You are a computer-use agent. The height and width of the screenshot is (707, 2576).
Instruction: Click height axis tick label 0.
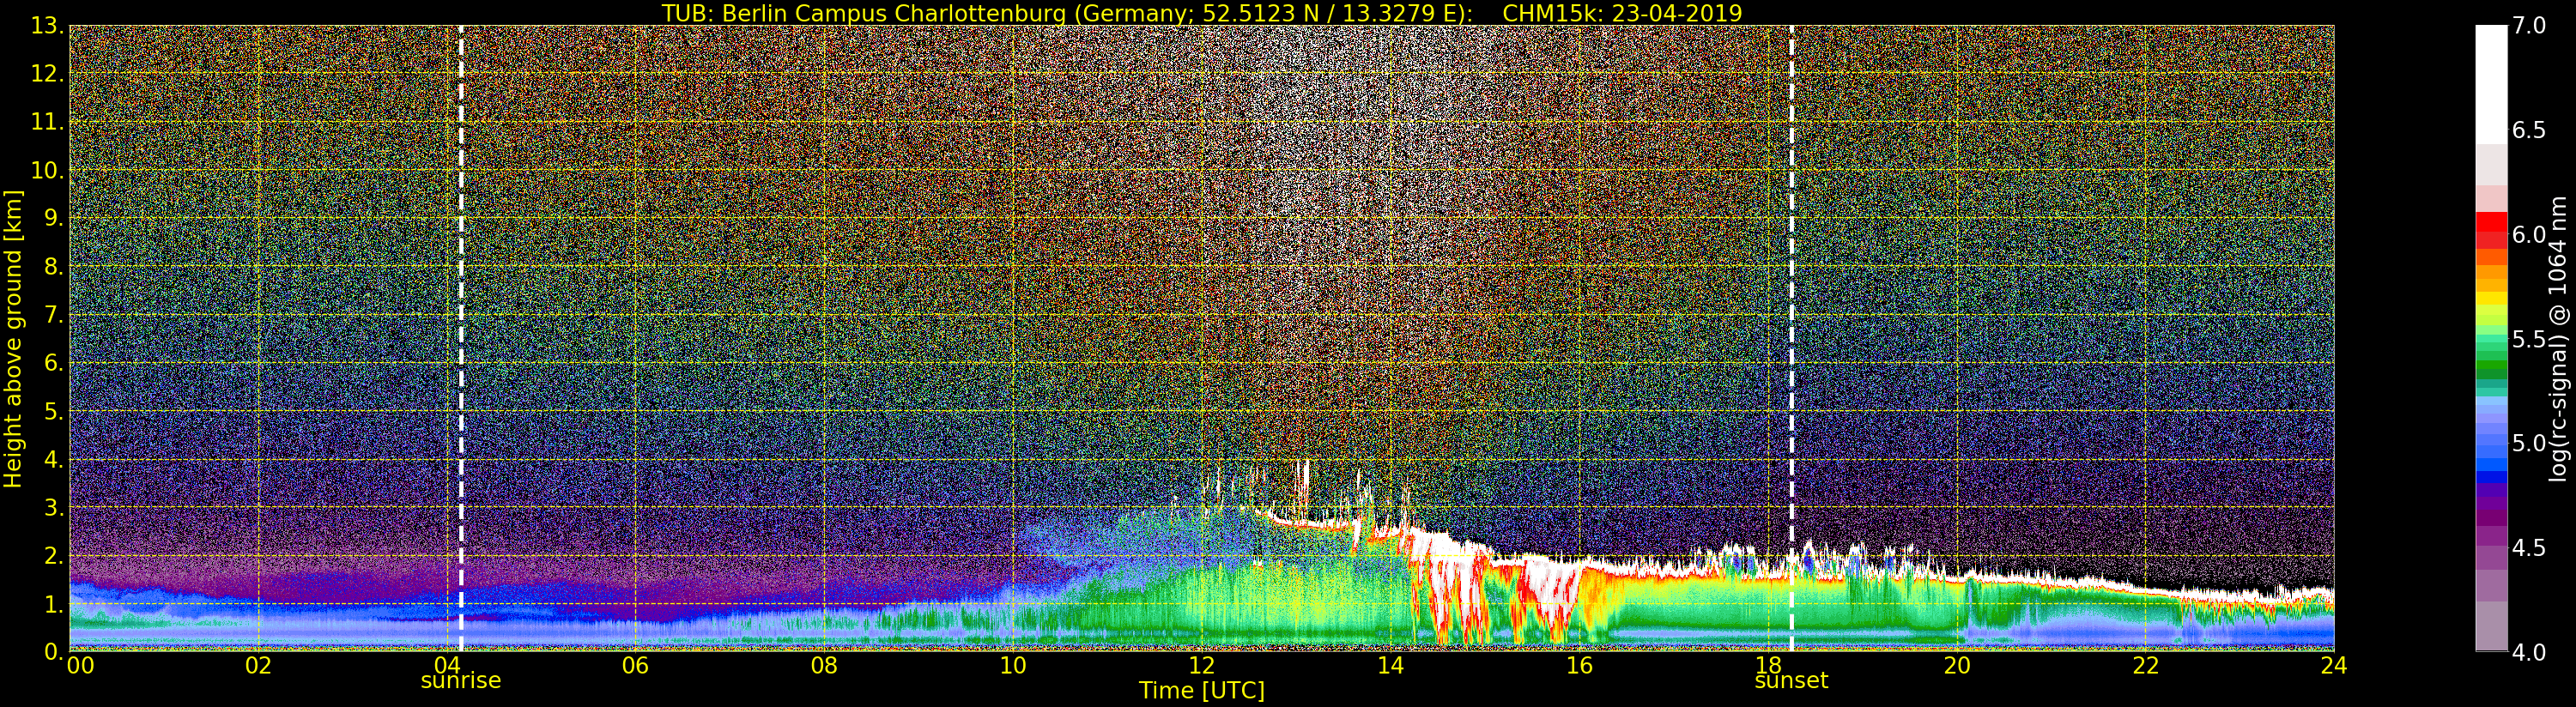pyautogui.click(x=53, y=652)
